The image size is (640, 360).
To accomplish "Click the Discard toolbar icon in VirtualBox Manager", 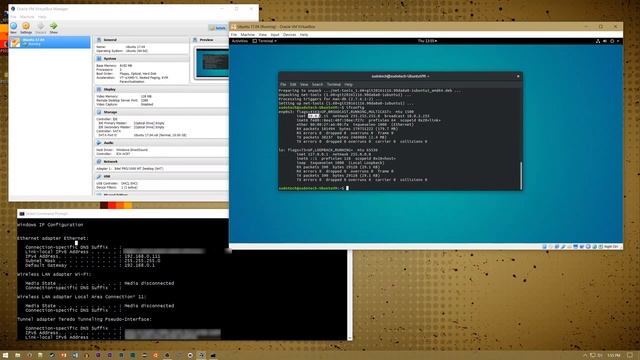I will coord(40,27).
